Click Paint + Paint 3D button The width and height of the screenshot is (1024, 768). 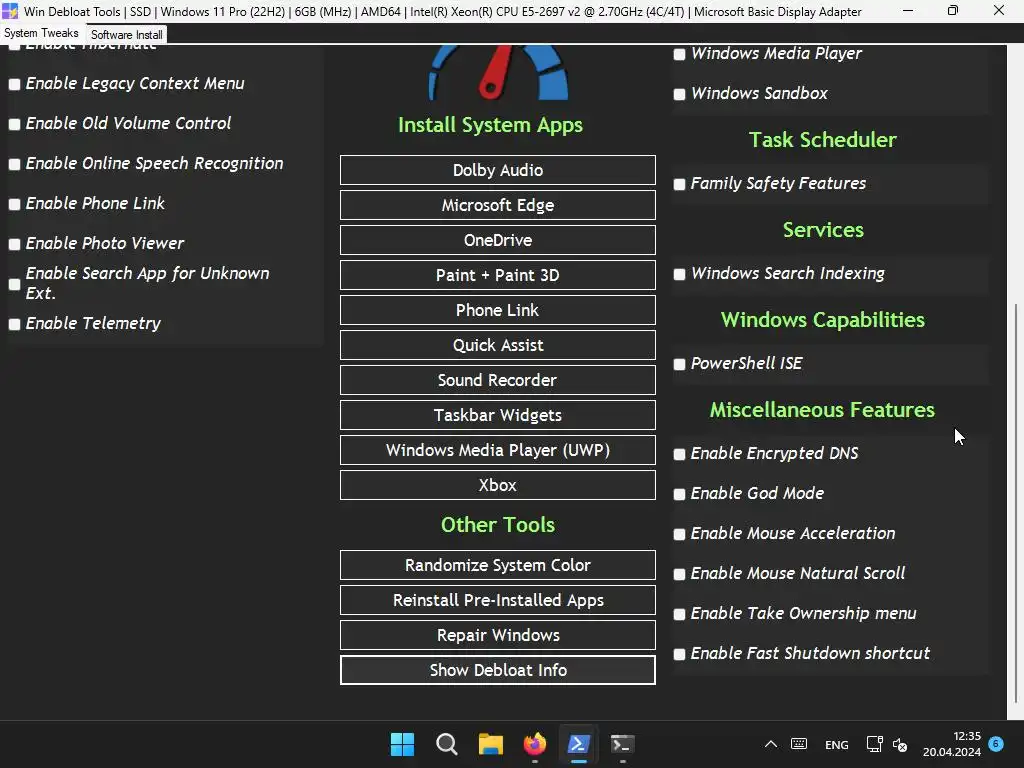click(498, 275)
